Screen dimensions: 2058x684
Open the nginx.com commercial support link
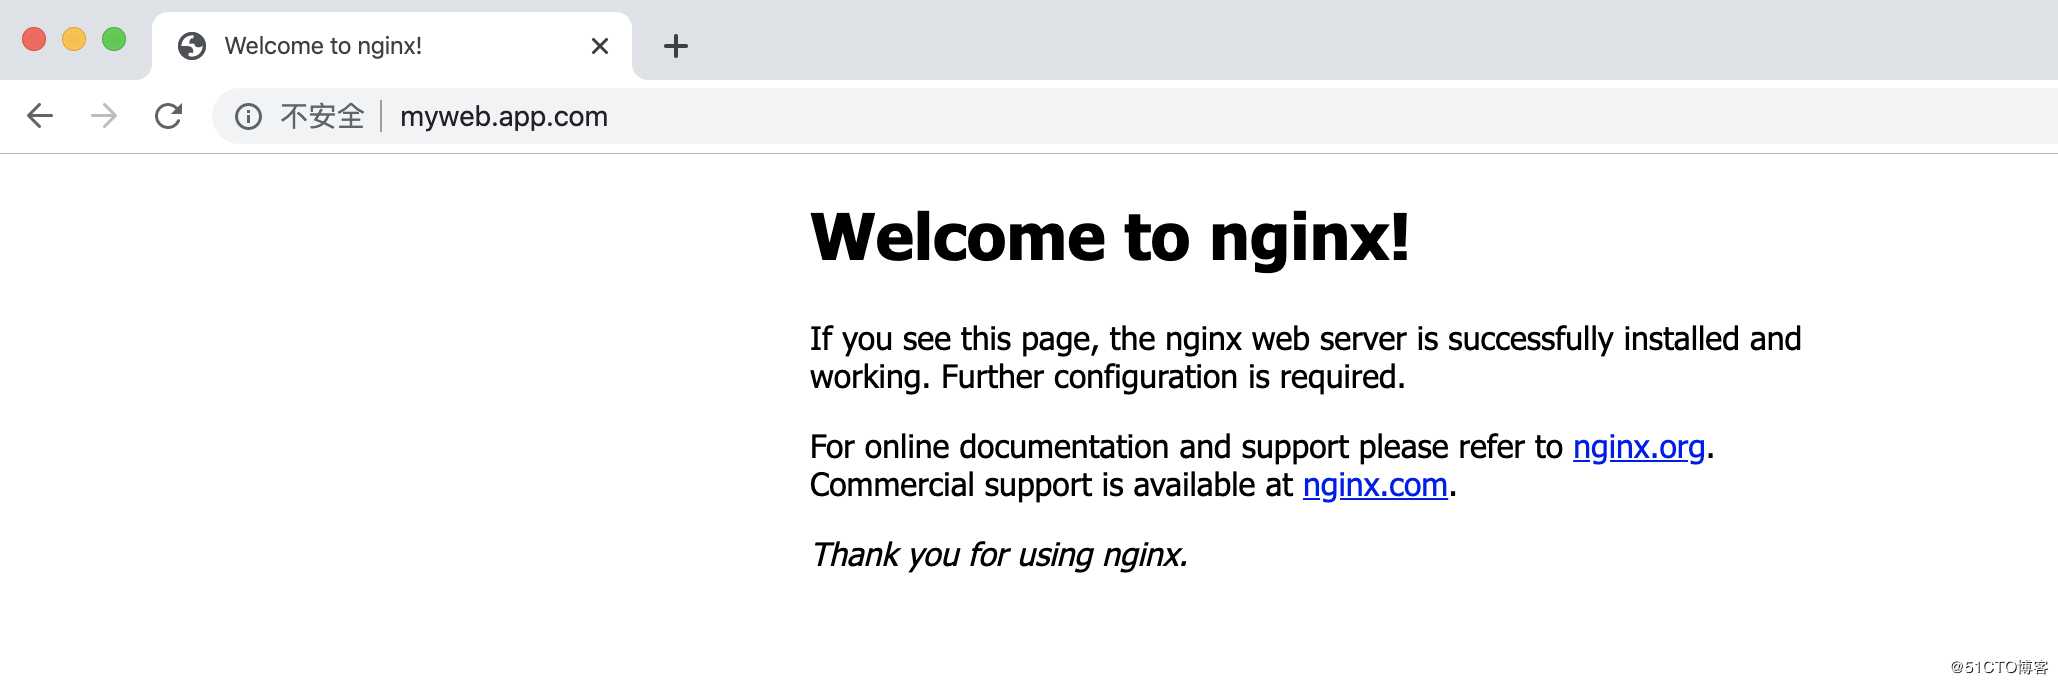coord(1375,485)
